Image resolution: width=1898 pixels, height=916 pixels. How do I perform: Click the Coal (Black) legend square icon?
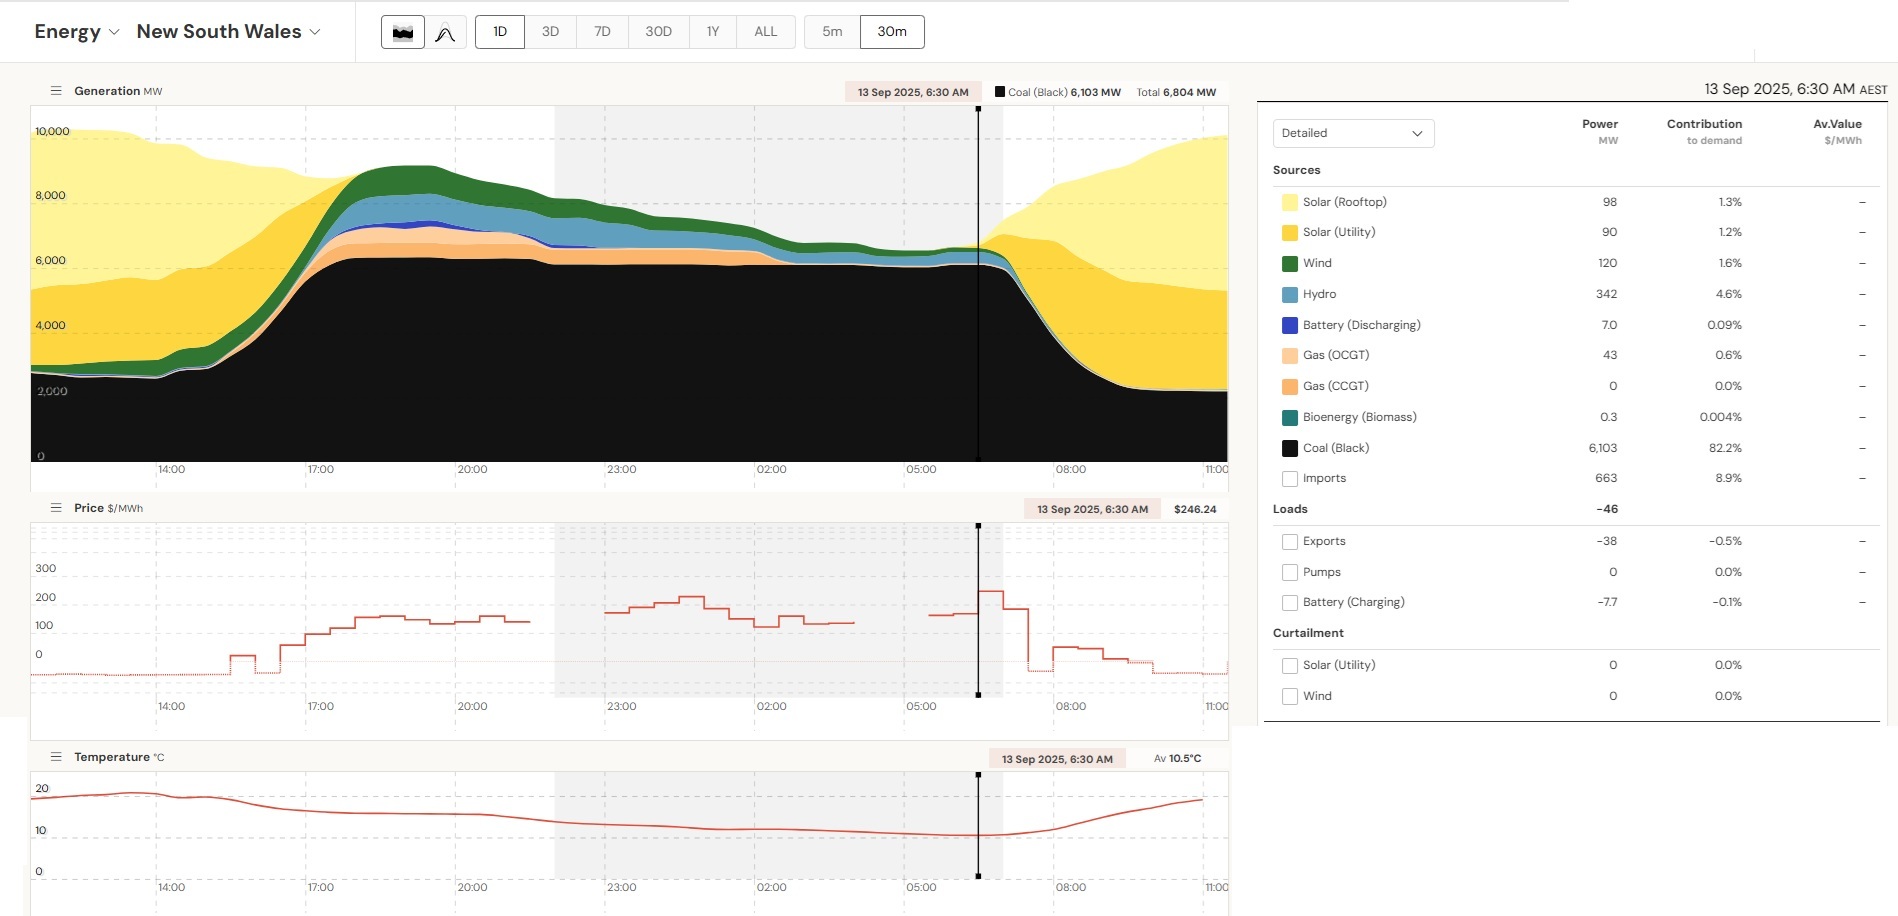(x=998, y=91)
